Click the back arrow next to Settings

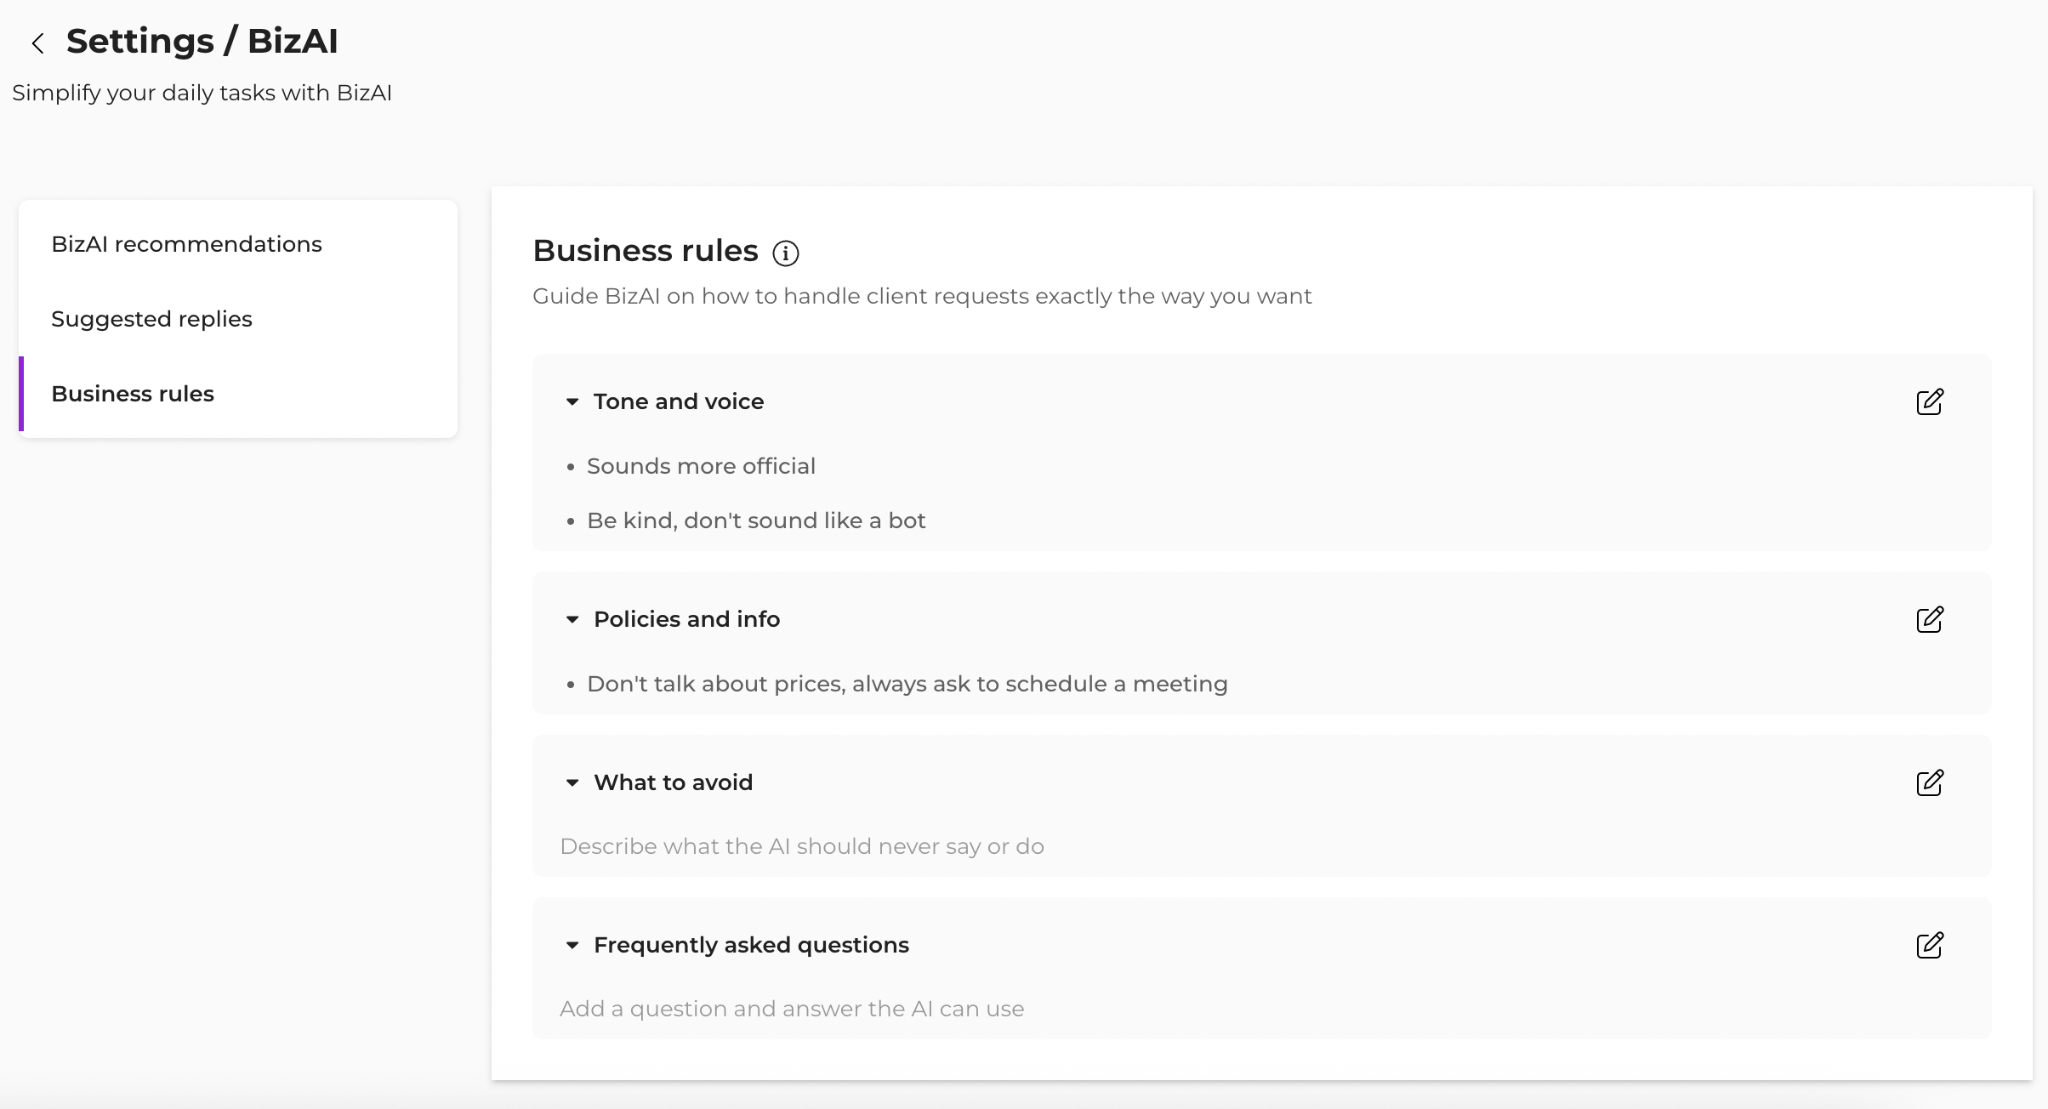[38, 43]
